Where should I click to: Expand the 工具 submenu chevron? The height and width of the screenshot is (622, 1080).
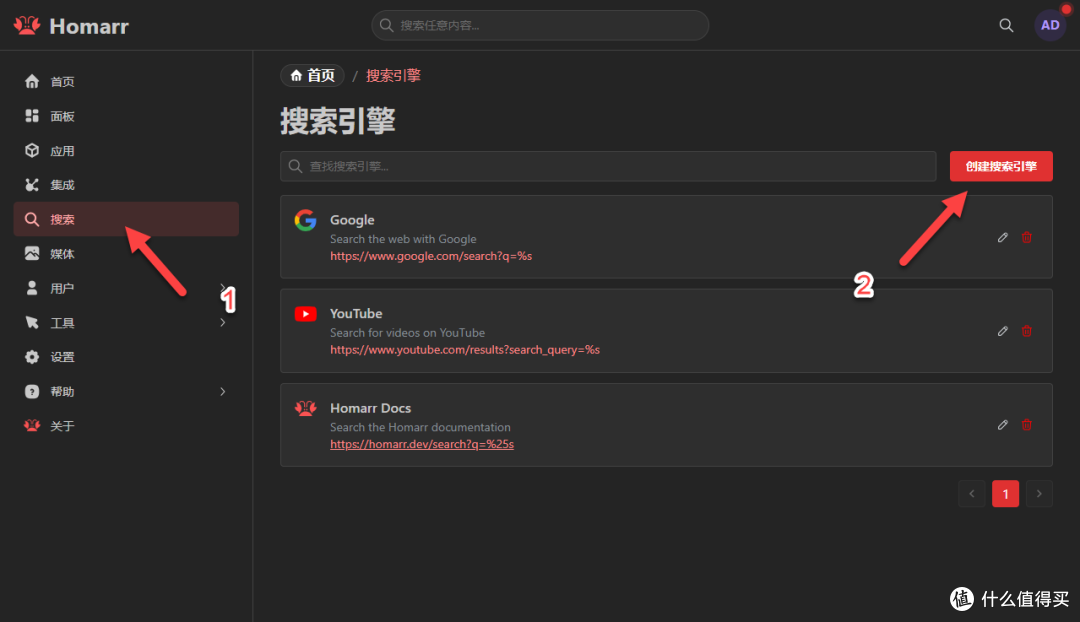[222, 322]
